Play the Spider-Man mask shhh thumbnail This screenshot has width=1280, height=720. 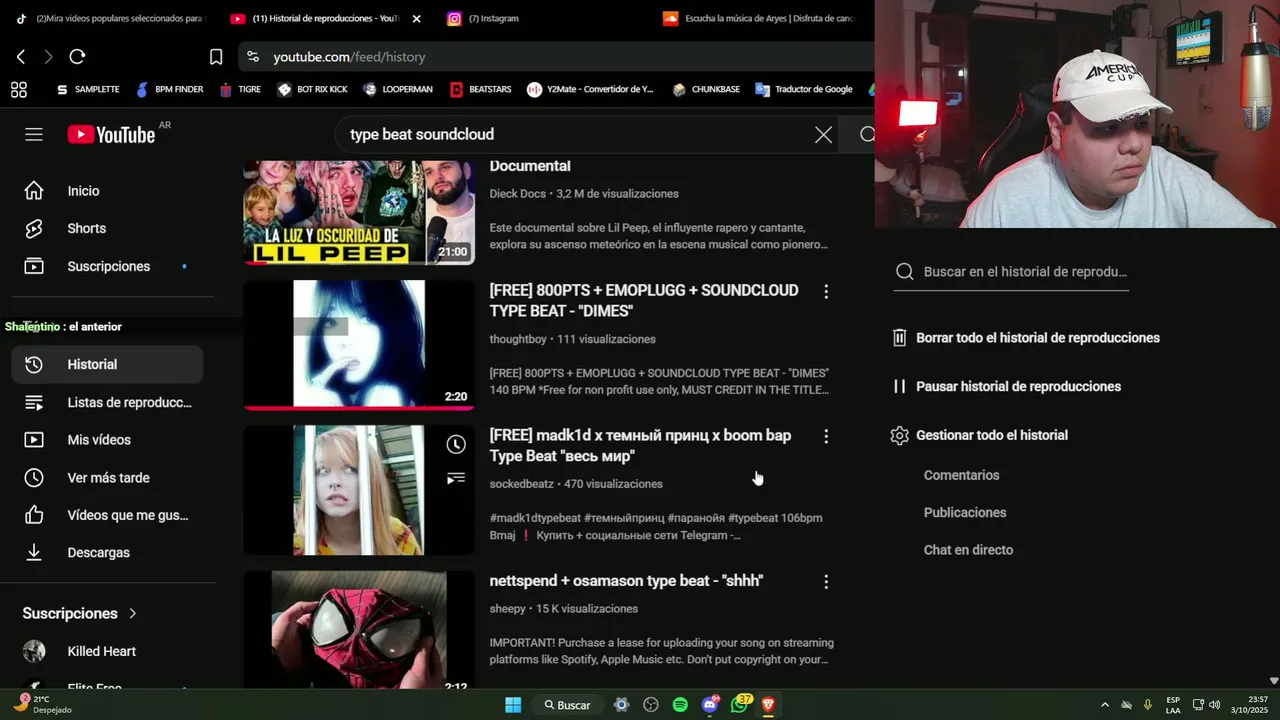pos(359,630)
